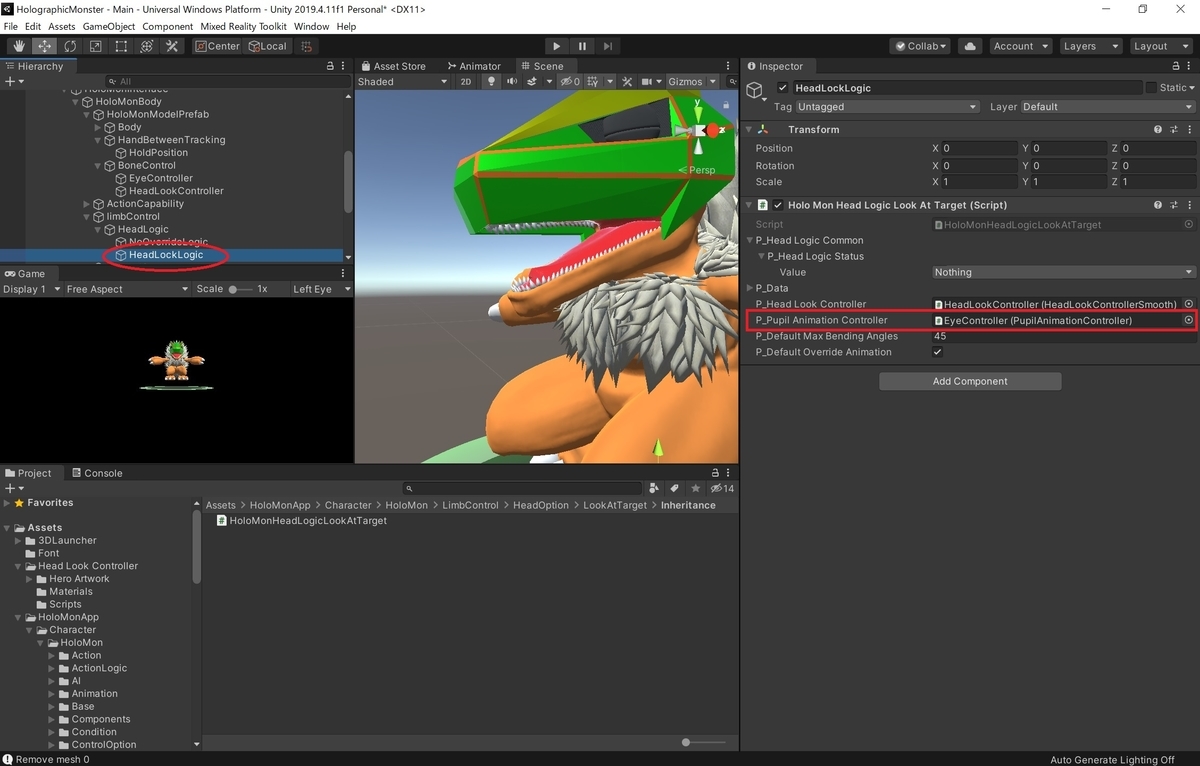Switch to the Animator tab
This screenshot has height=766, width=1200.
[474, 66]
